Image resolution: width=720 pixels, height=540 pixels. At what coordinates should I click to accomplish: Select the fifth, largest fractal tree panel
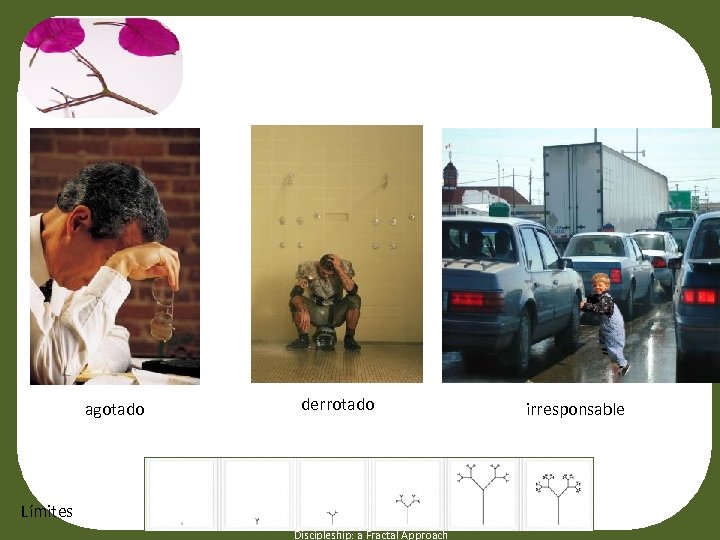click(x=483, y=494)
